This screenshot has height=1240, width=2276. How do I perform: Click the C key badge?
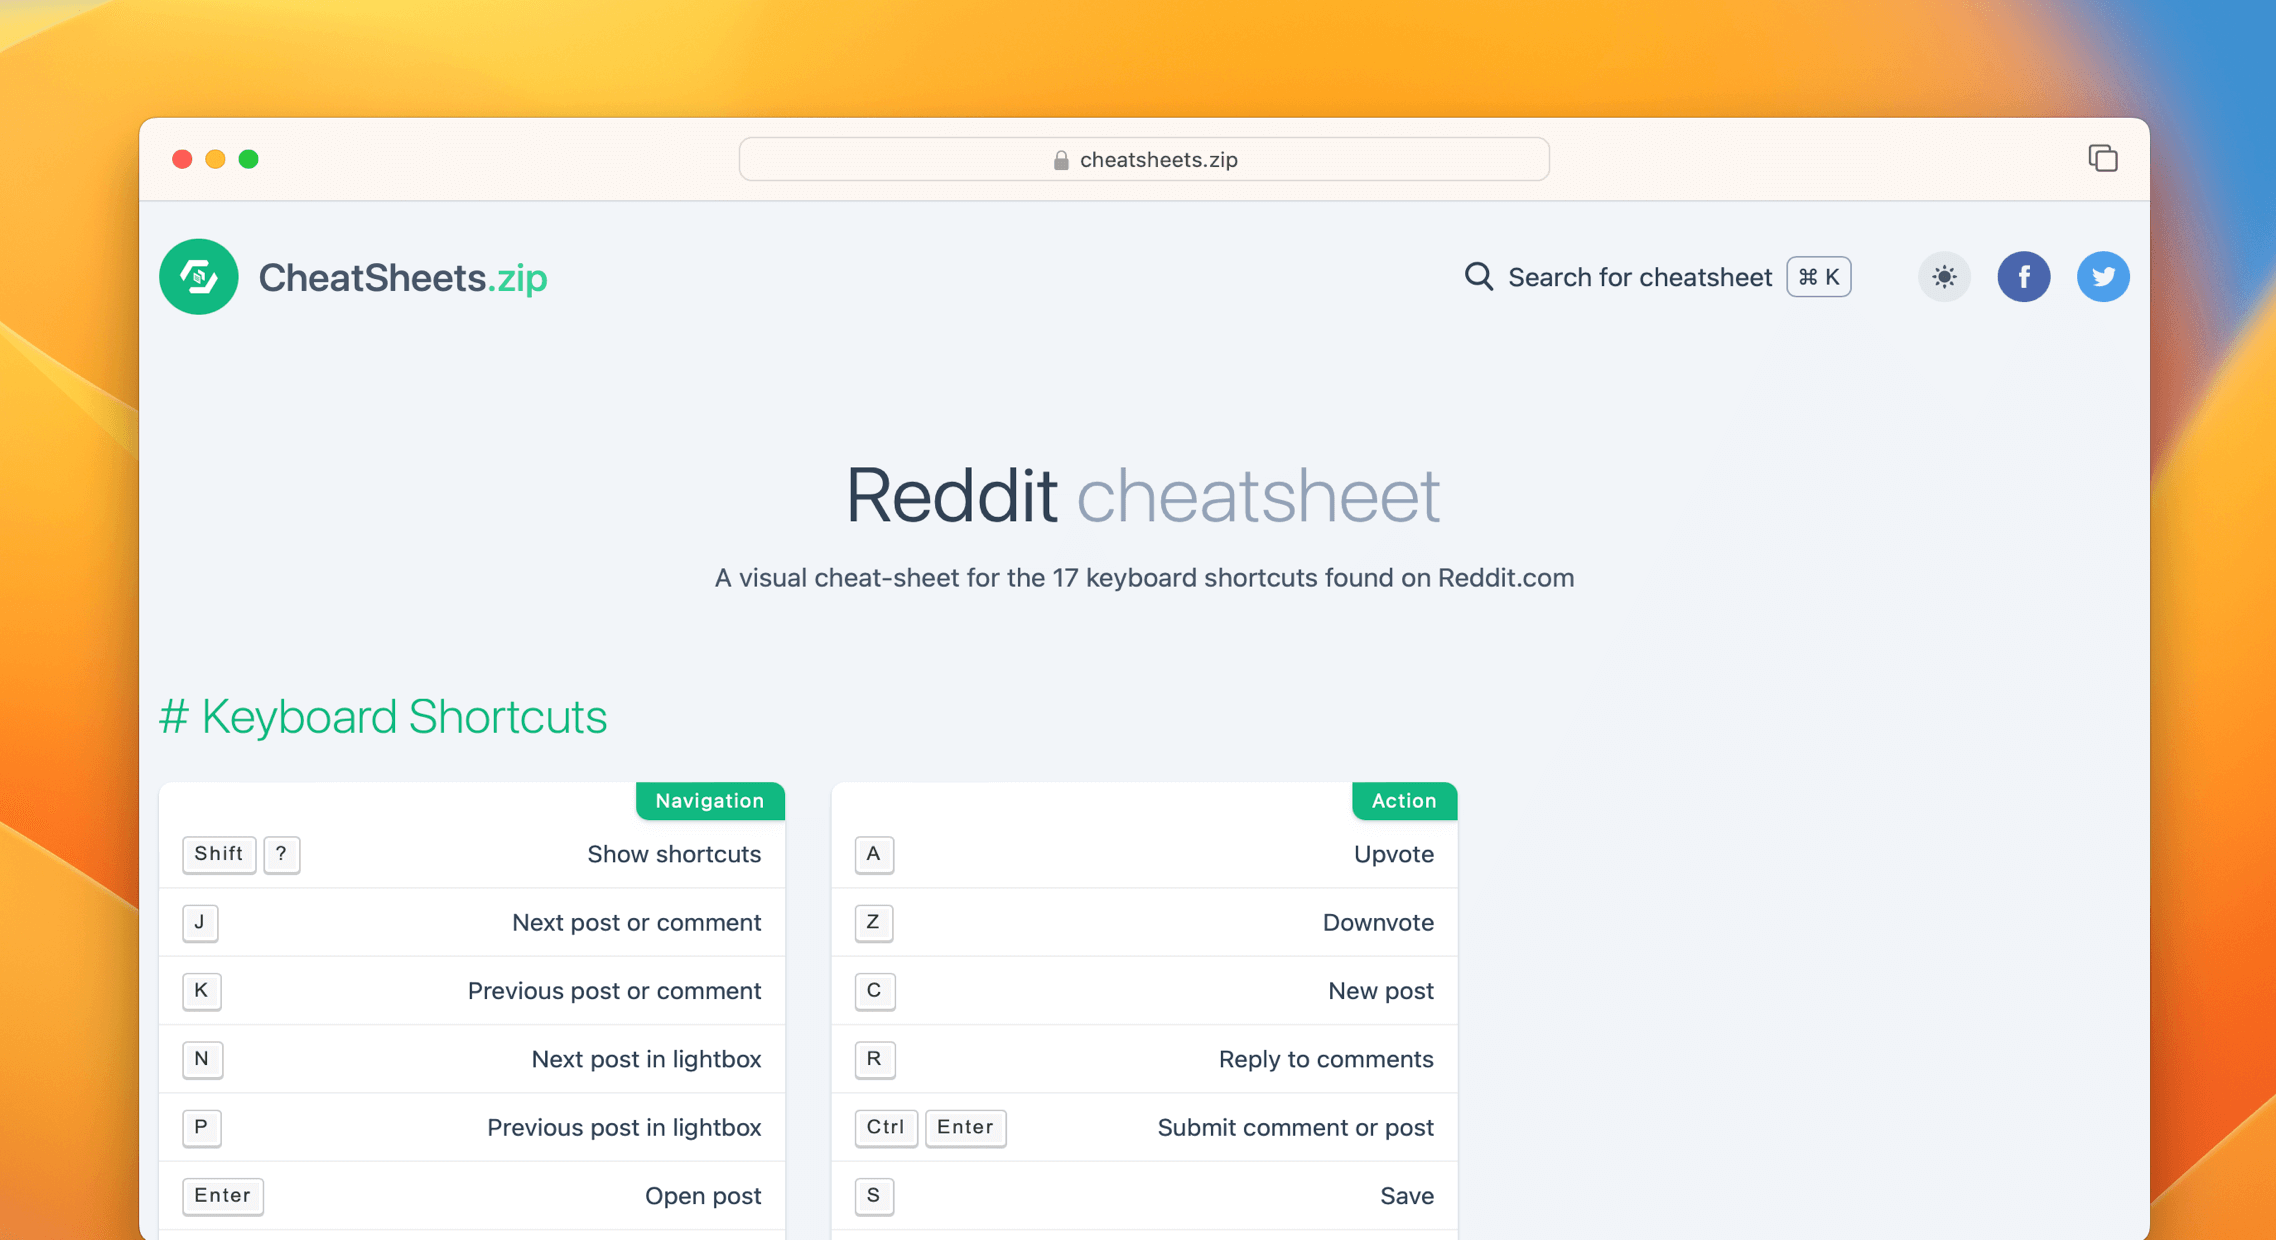(875, 991)
